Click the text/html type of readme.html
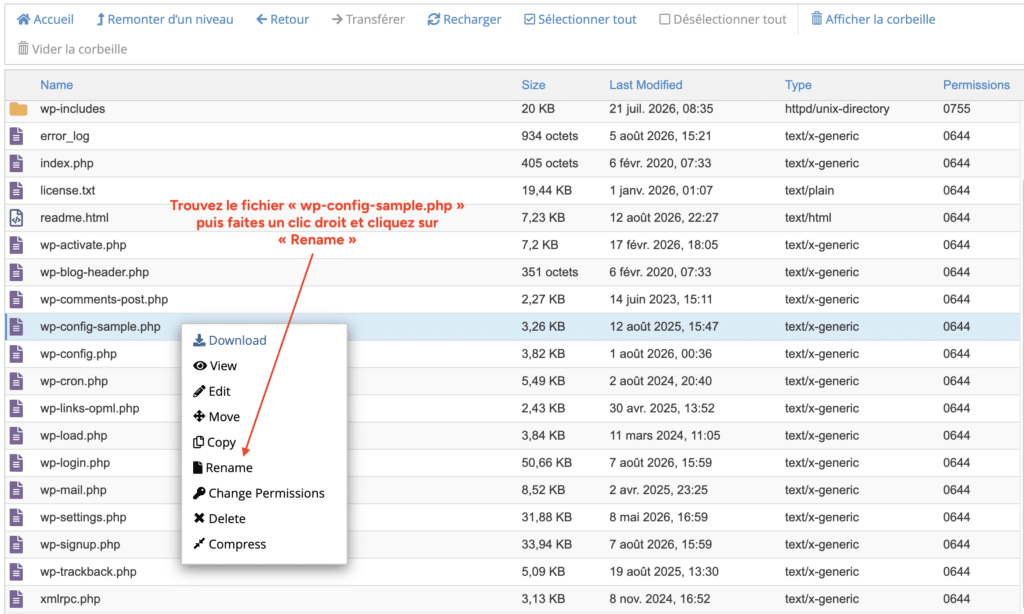The width and height of the screenshot is (1024, 614). [808, 218]
